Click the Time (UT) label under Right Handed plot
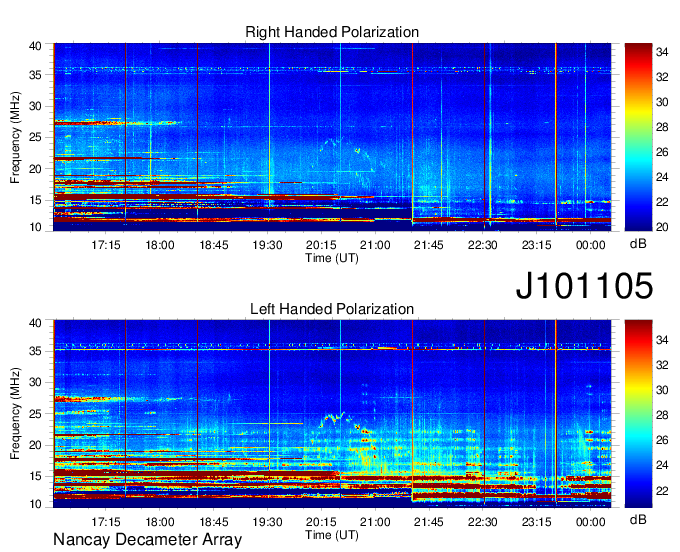The height and width of the screenshot is (552, 680). pyautogui.click(x=332, y=258)
